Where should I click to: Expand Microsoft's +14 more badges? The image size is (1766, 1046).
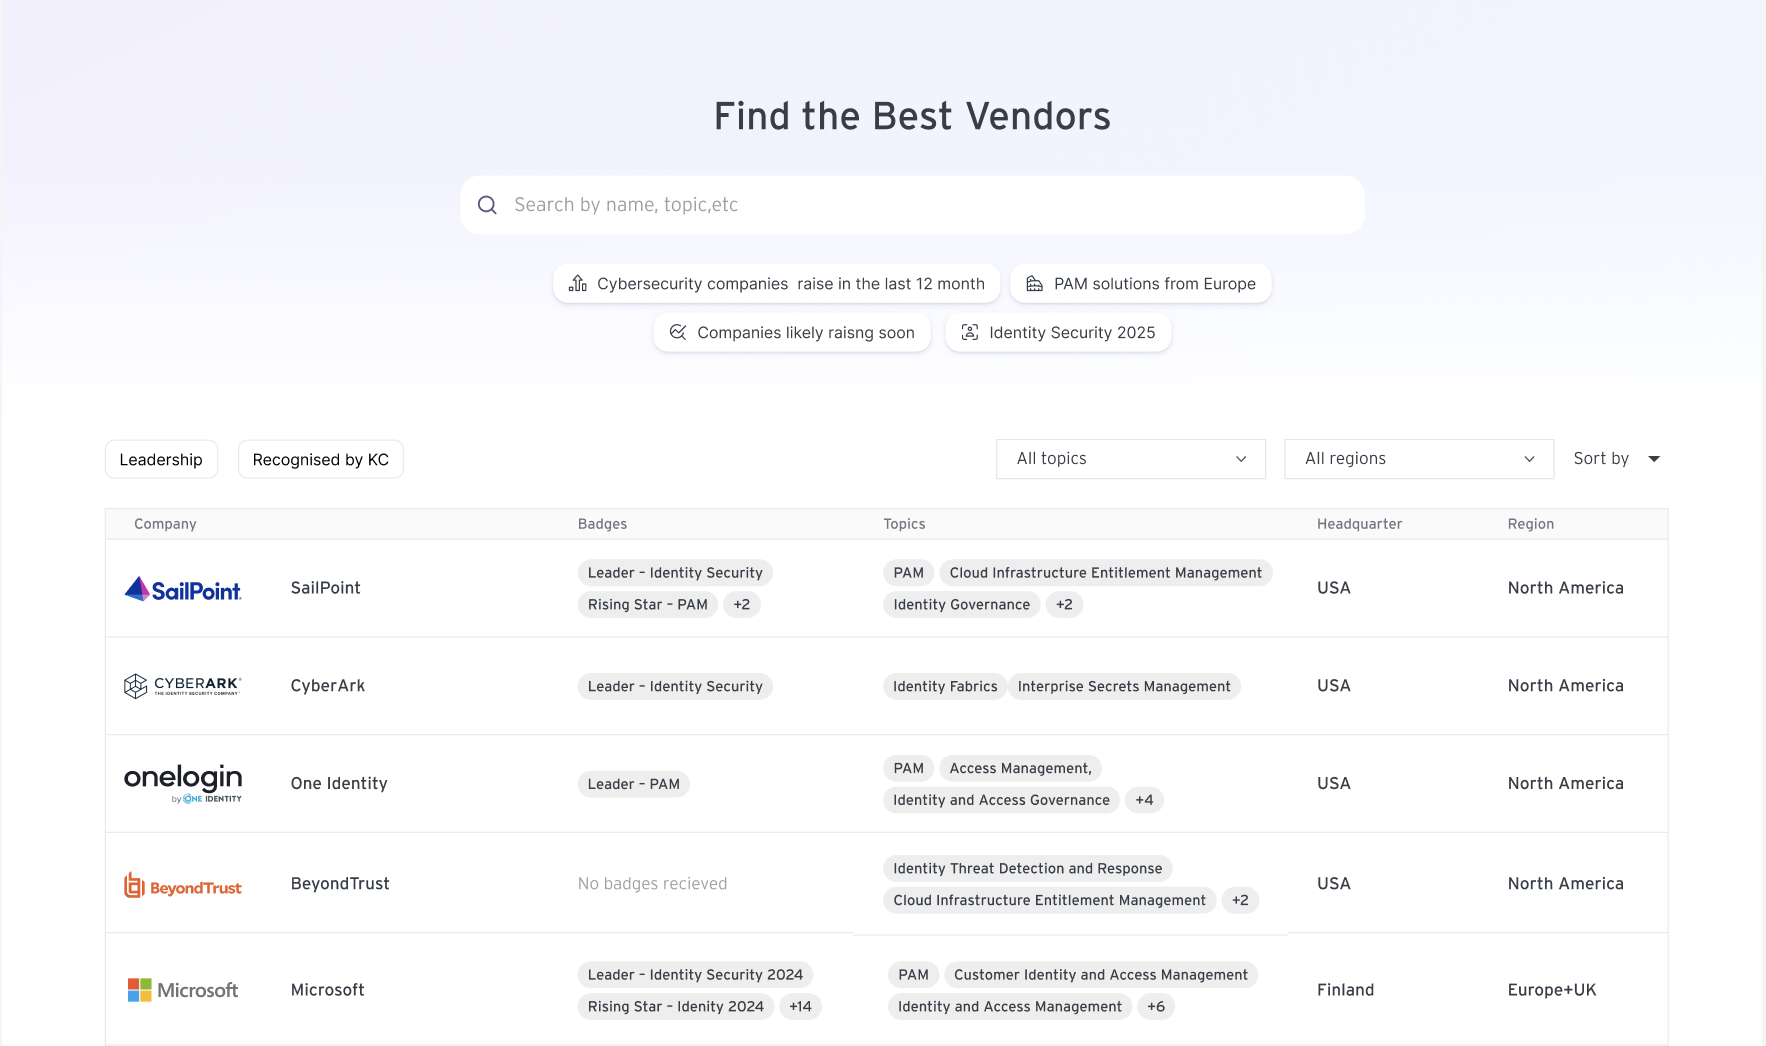[800, 1007]
